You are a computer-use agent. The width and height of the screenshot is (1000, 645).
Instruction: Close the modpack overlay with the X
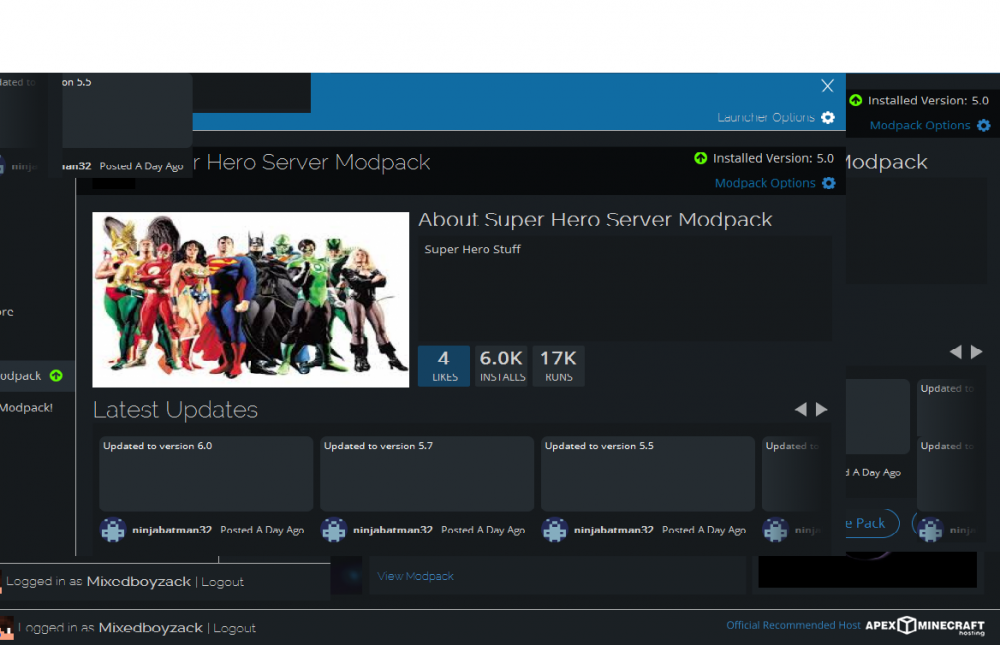pyautogui.click(x=827, y=85)
